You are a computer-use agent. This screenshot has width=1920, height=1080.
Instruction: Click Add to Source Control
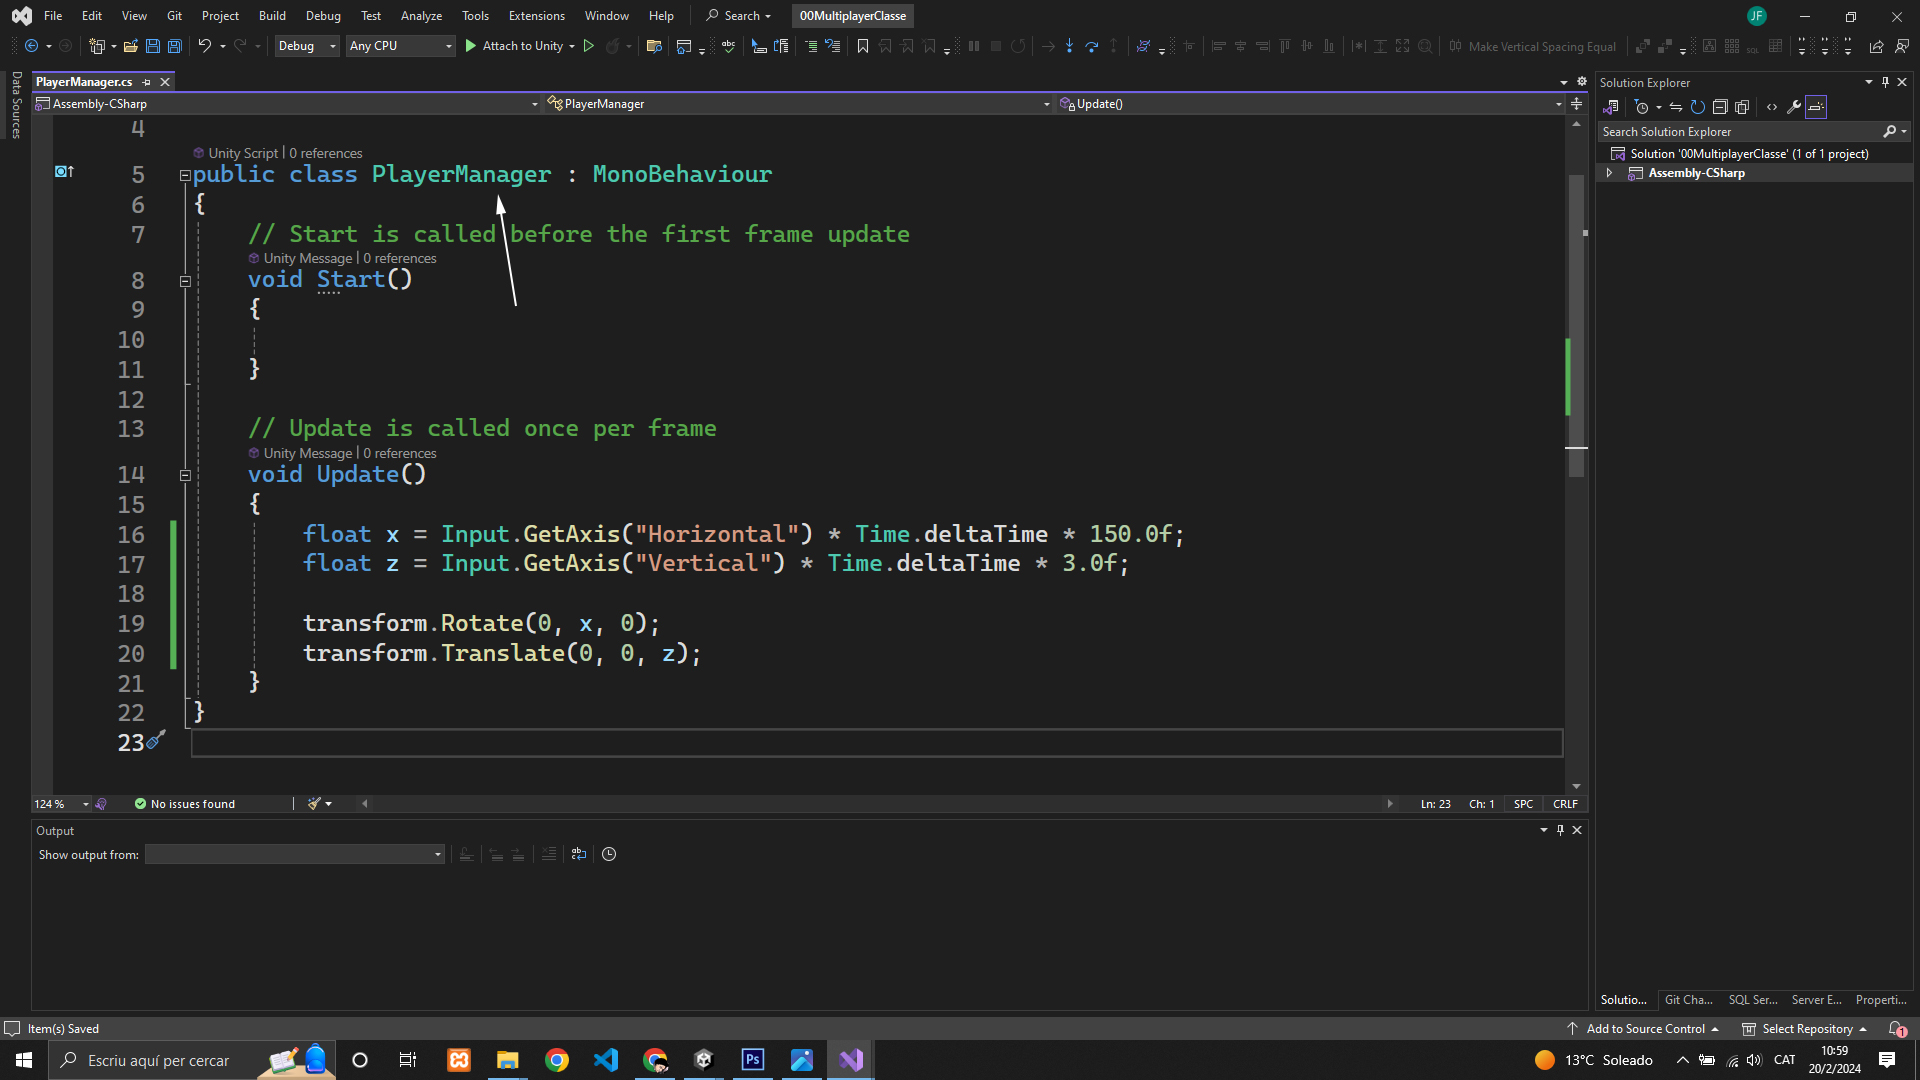click(1645, 1029)
